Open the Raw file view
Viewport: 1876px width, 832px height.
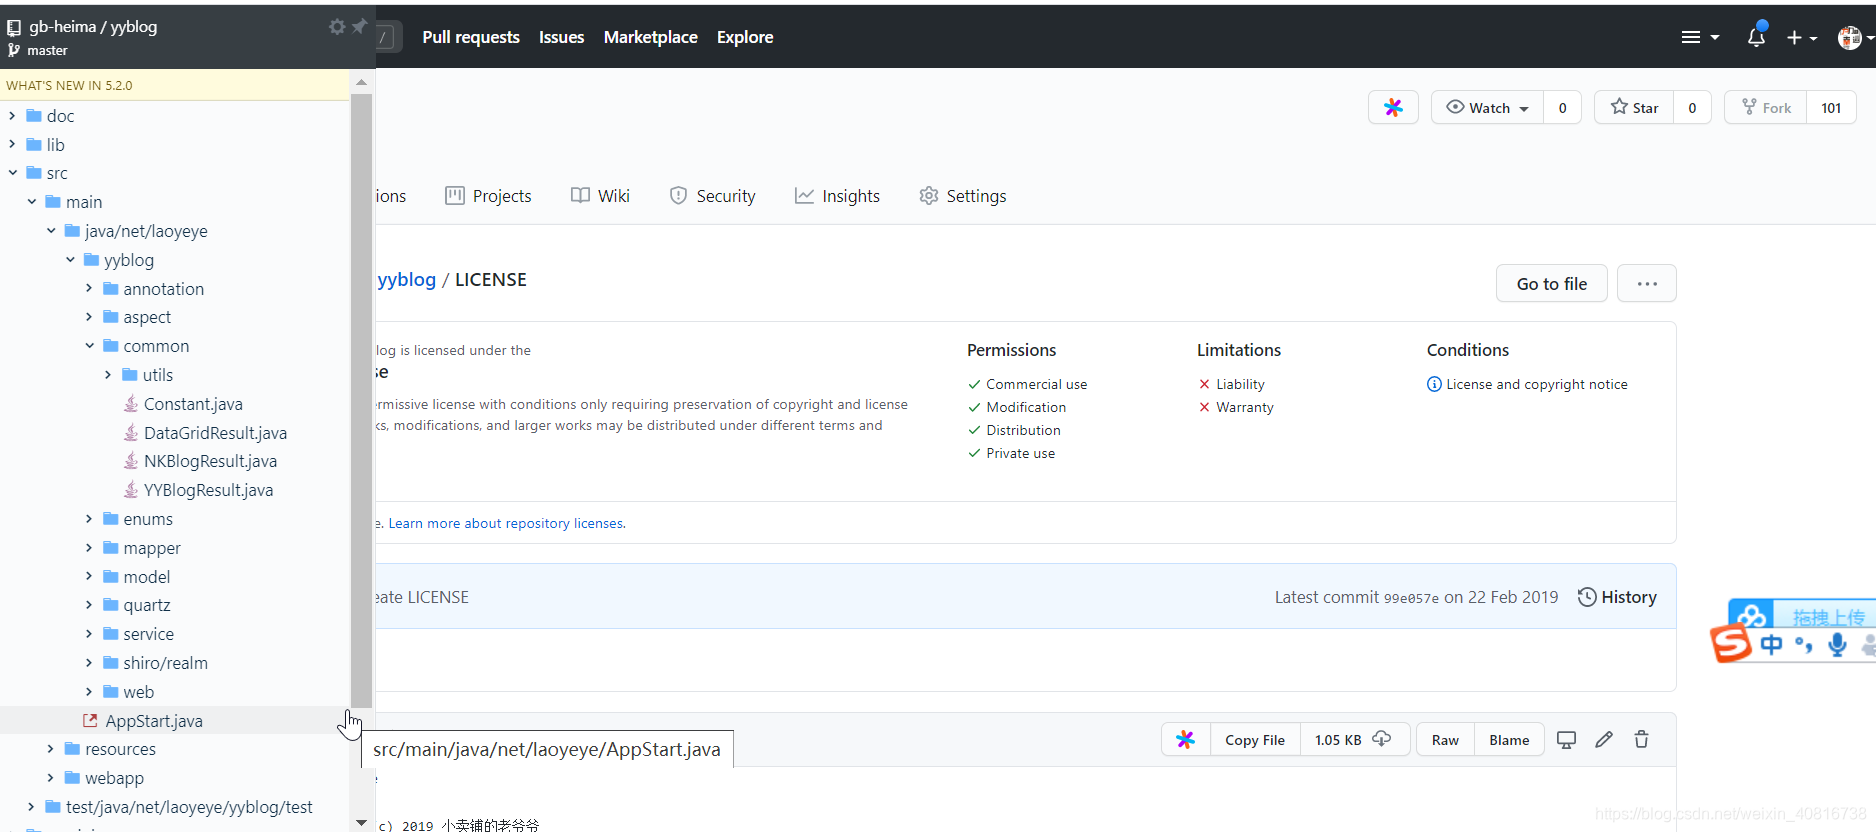click(x=1445, y=740)
